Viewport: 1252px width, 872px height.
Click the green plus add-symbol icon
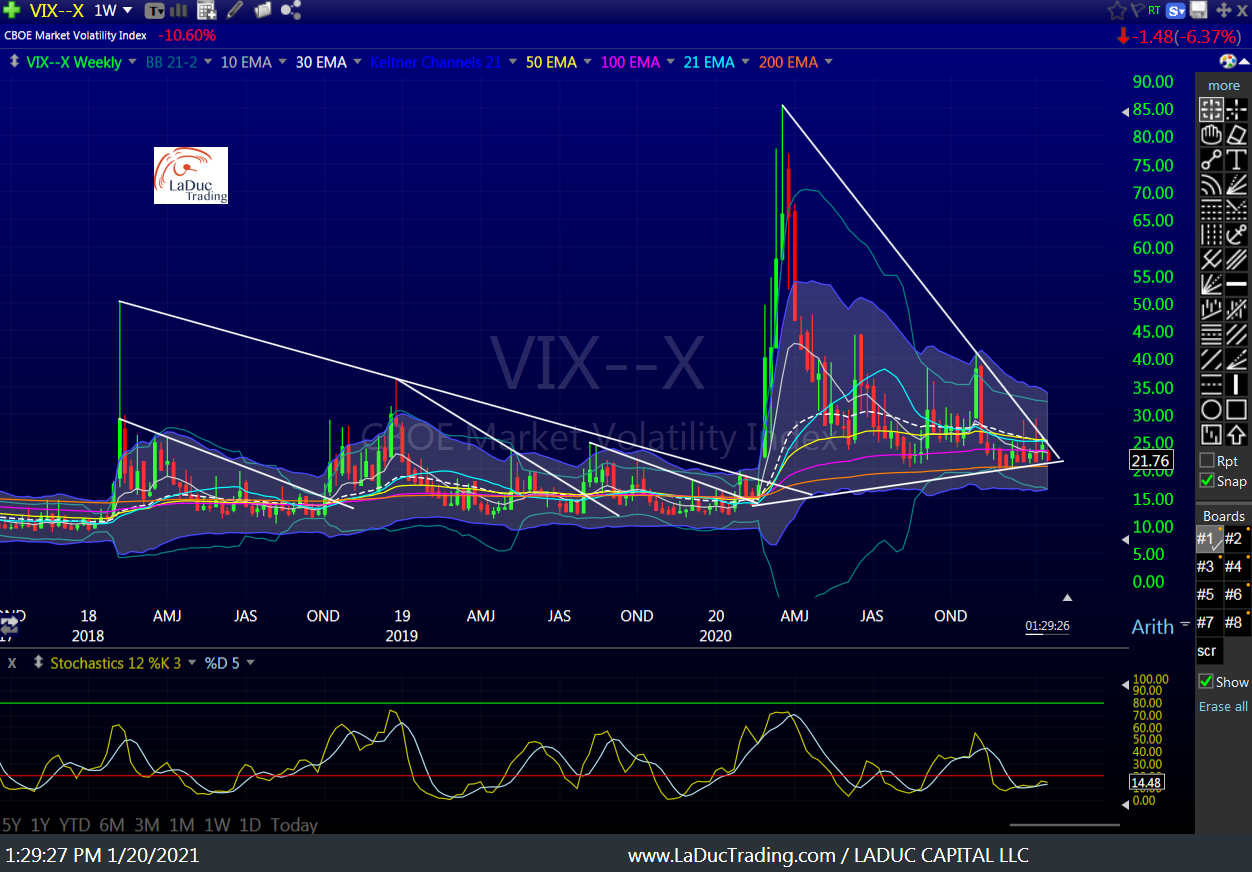[11, 11]
